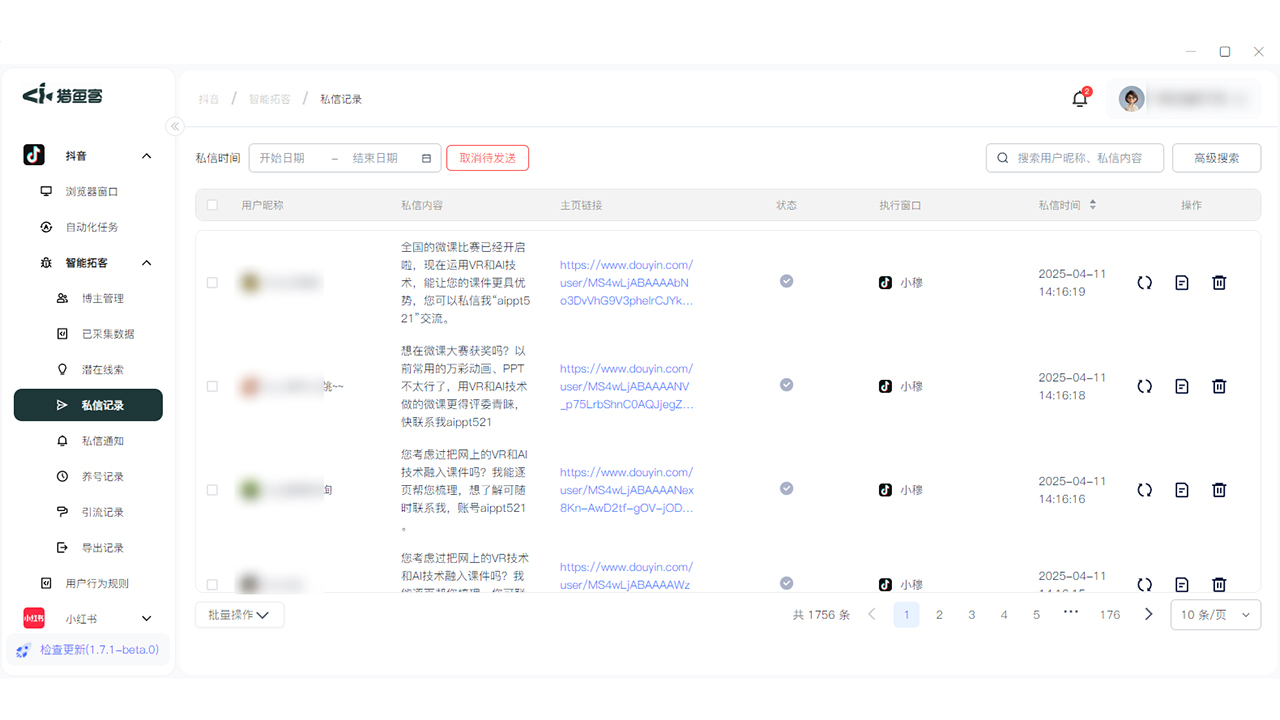Click status check icon in 14:16:18 row
1280x720 pixels.
pyautogui.click(x=786, y=385)
